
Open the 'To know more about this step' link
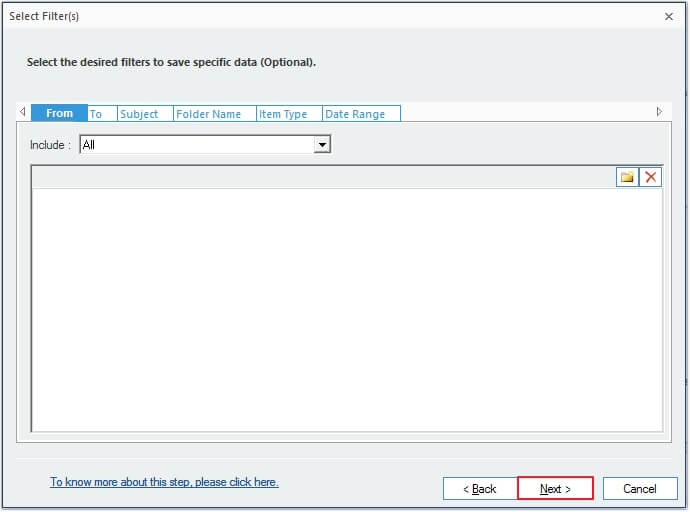(164, 482)
